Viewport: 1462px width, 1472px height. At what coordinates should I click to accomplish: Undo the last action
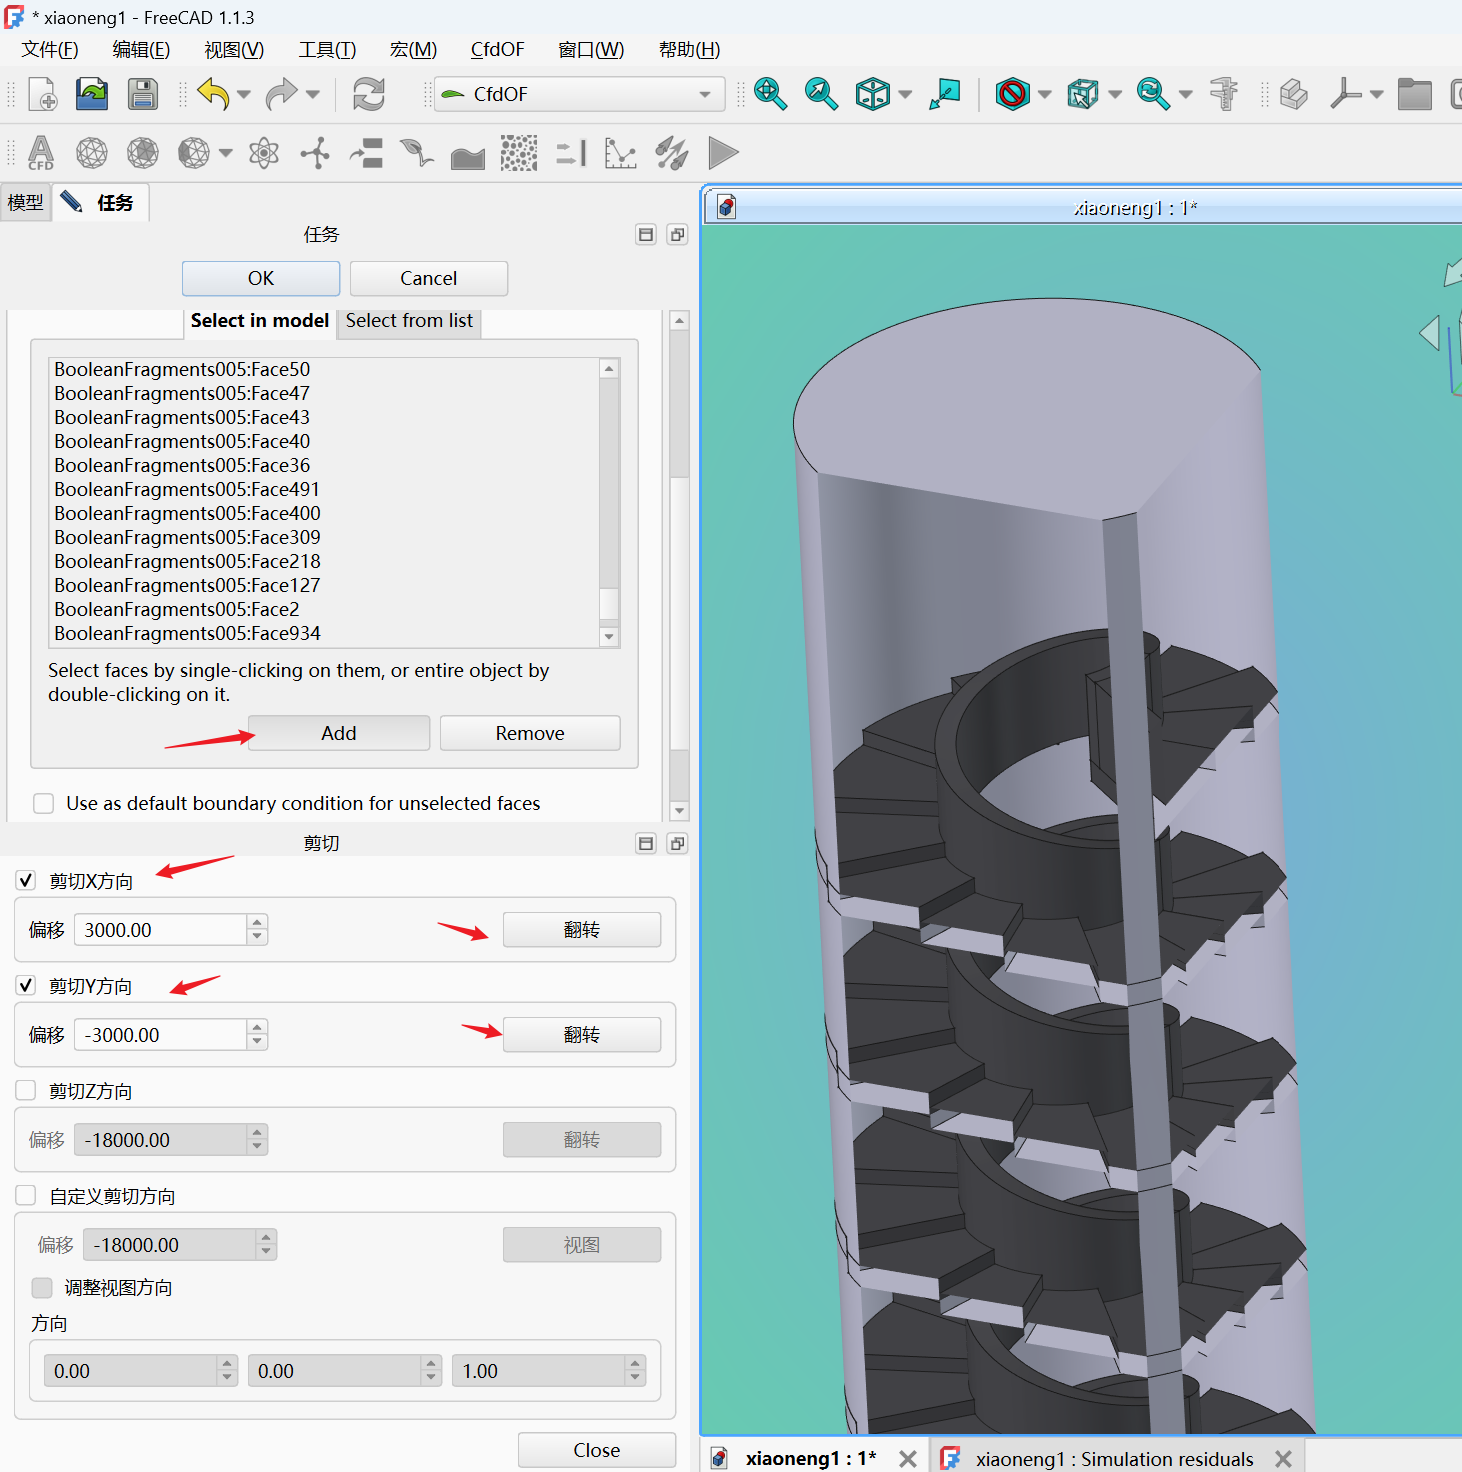point(213,94)
